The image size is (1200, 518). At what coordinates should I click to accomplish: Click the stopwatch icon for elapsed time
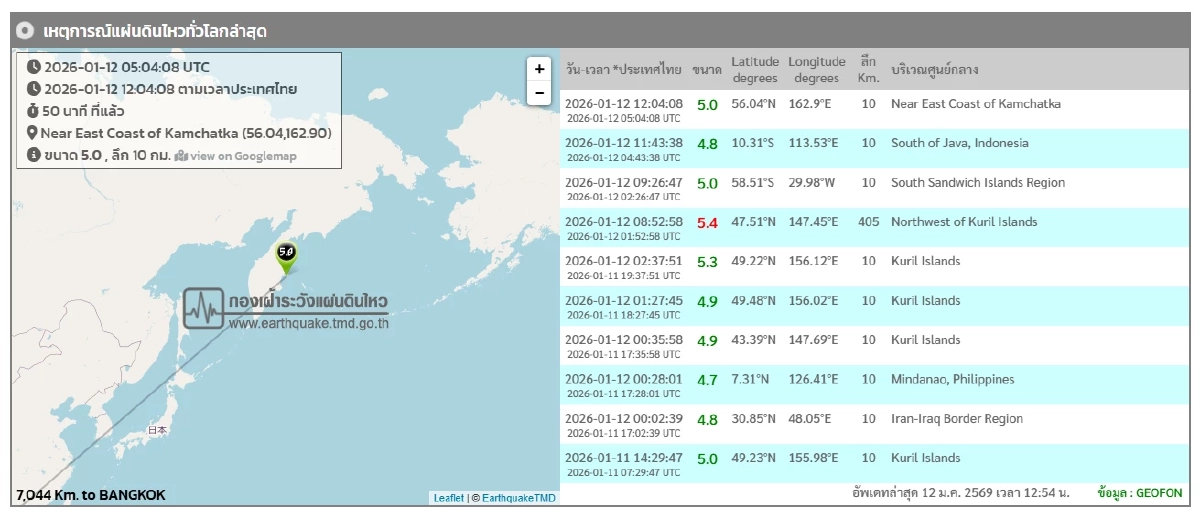32,111
